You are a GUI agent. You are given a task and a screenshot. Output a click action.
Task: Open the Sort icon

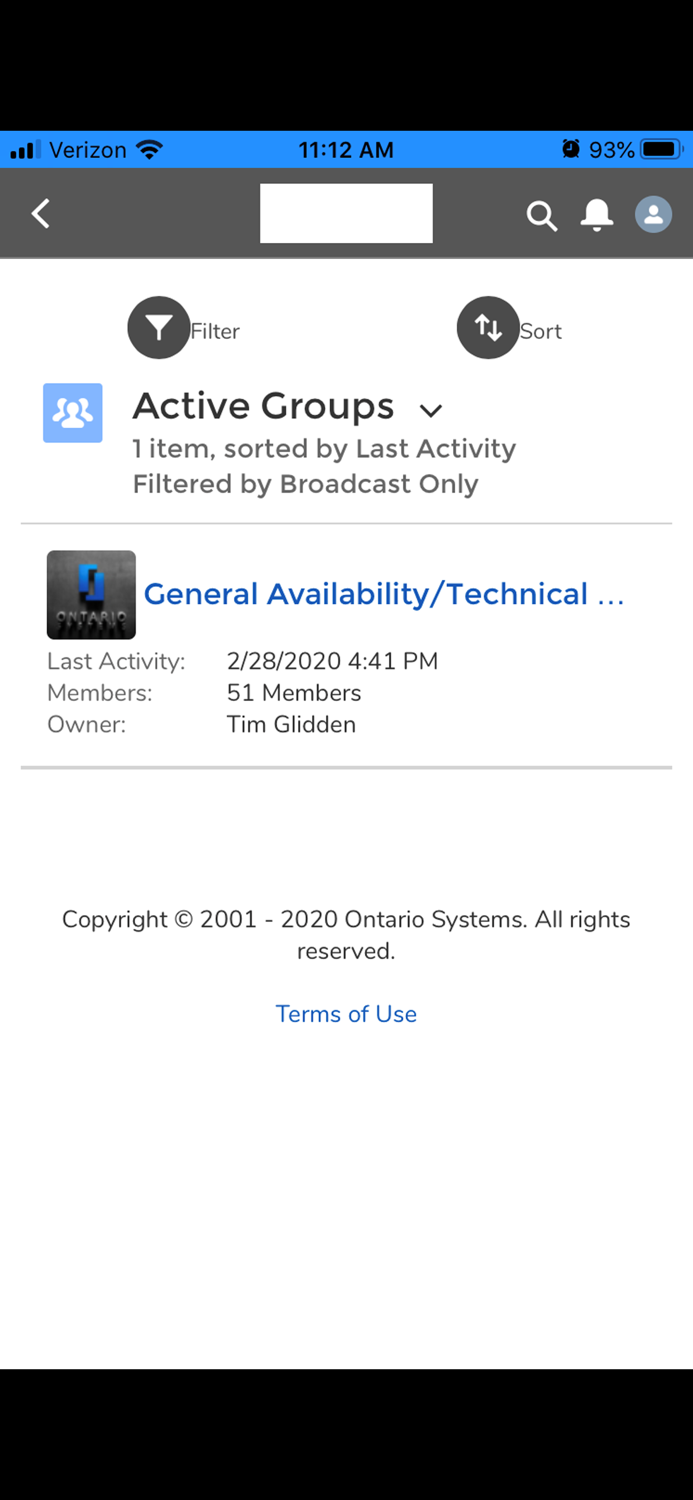(x=488, y=327)
